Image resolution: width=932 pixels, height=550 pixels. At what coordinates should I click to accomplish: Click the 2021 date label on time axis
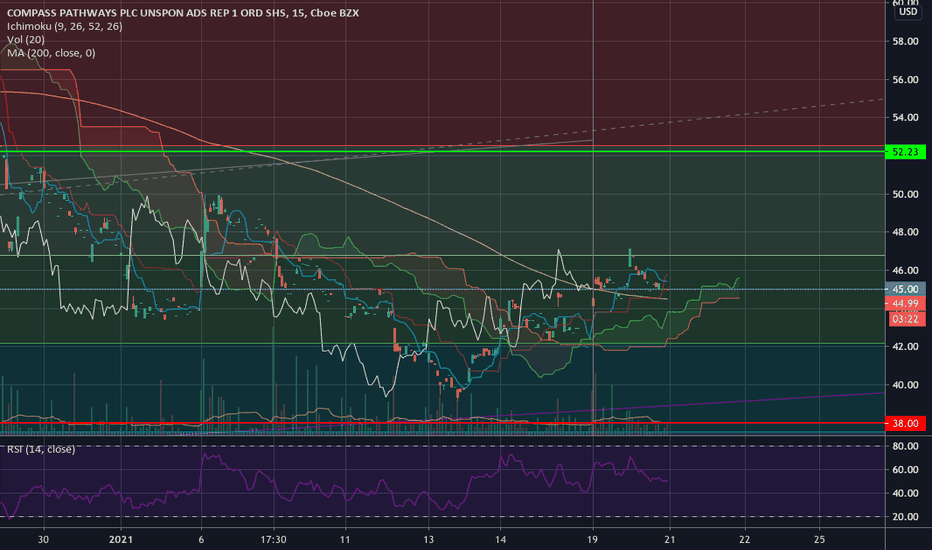[121, 540]
